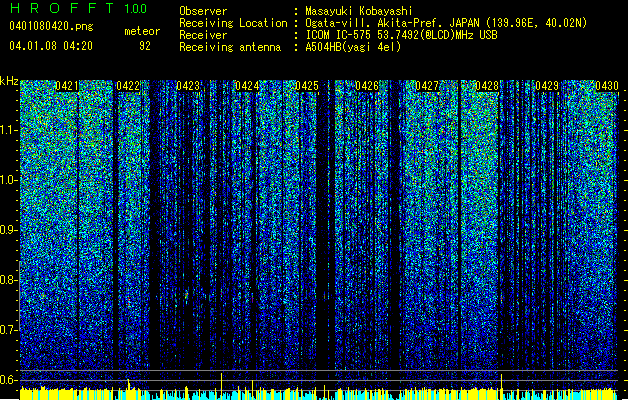Click the timestamp 04.01.08 04:20
Image resolution: width=629 pixels, height=400 pixels.
[x=51, y=46]
